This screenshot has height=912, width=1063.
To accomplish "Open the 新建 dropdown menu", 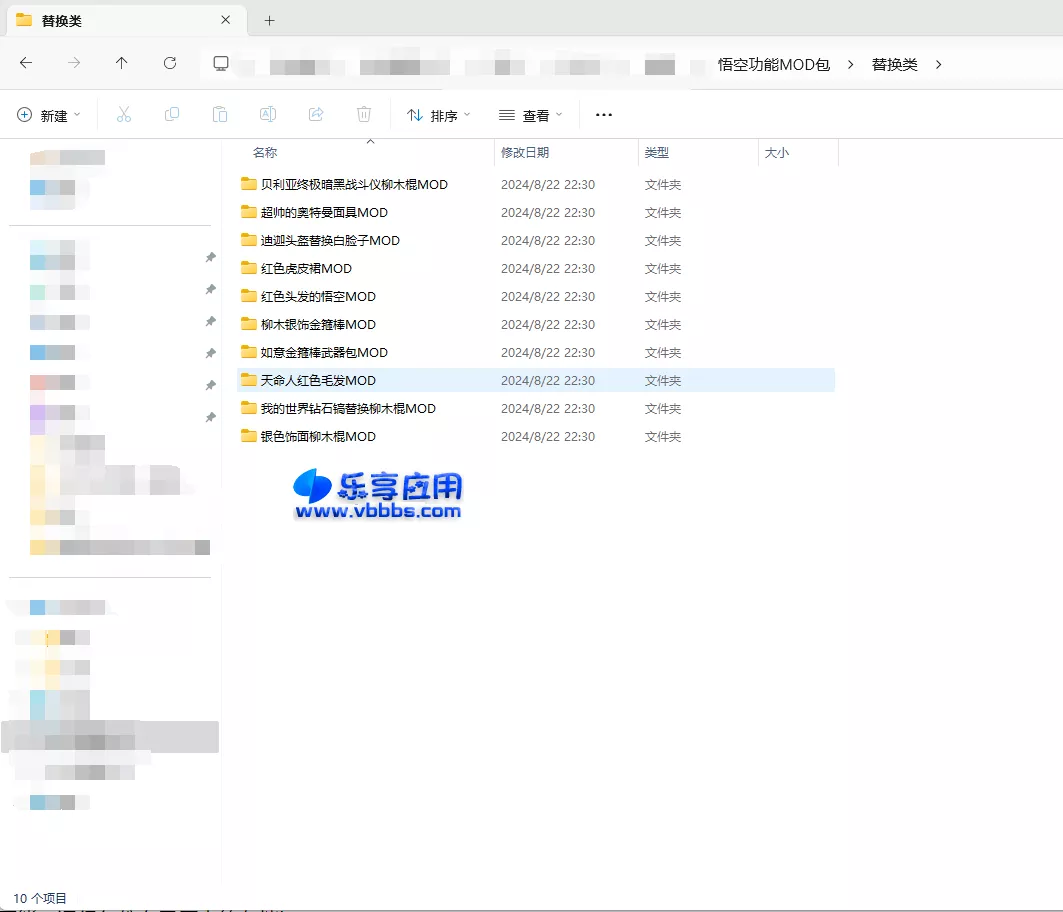I will pyautogui.click(x=50, y=115).
